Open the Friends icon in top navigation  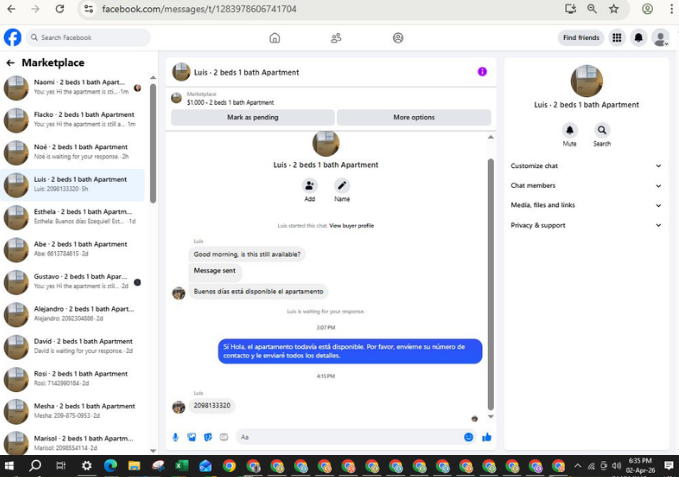tap(336, 38)
